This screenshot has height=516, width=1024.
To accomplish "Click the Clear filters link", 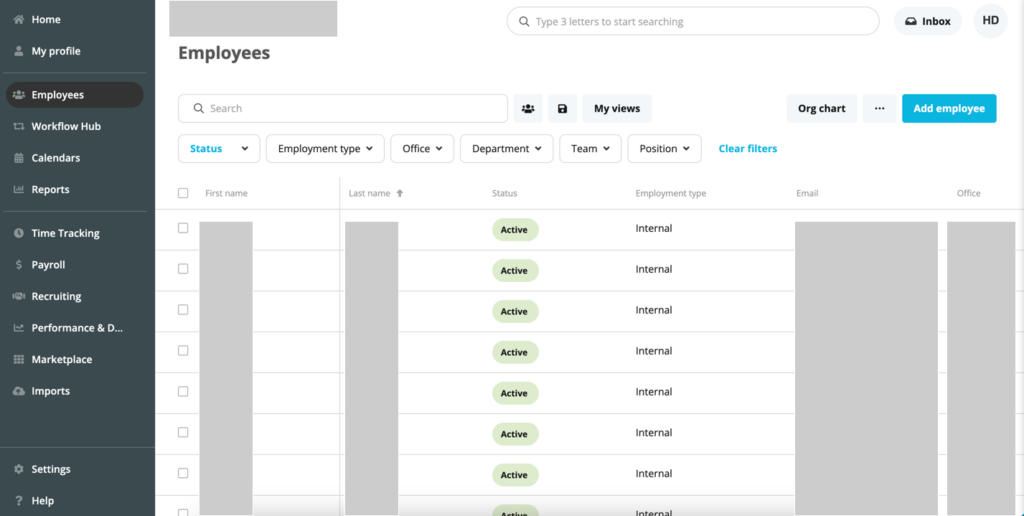I will pyautogui.click(x=748, y=149).
